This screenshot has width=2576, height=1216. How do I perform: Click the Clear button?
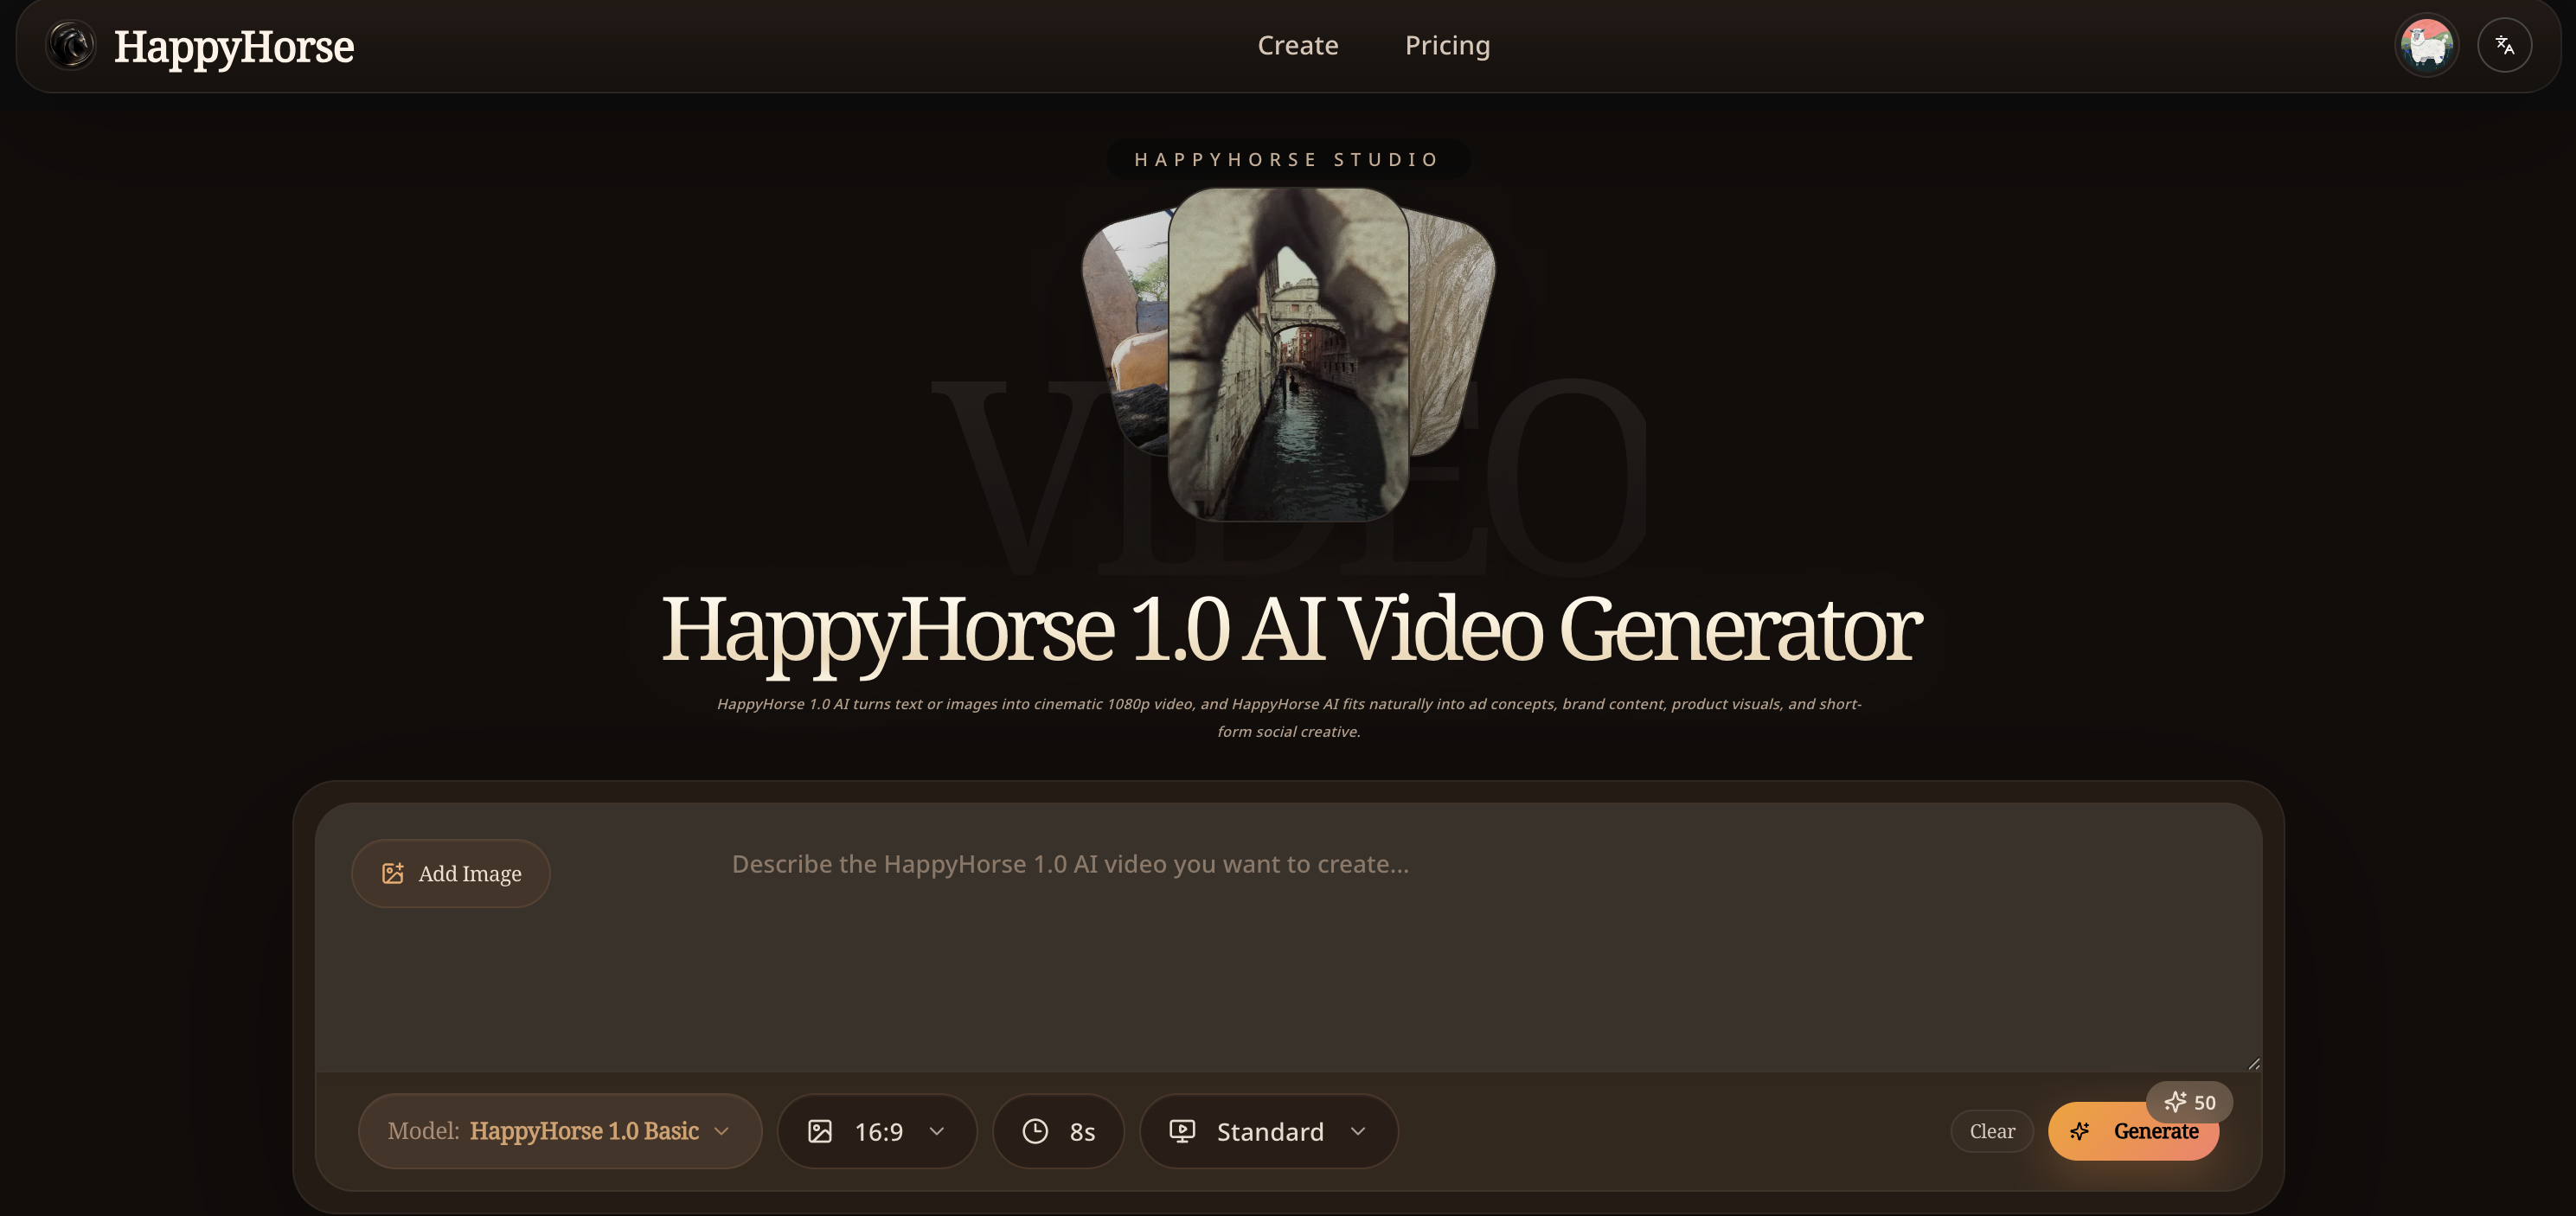pyautogui.click(x=1991, y=1131)
